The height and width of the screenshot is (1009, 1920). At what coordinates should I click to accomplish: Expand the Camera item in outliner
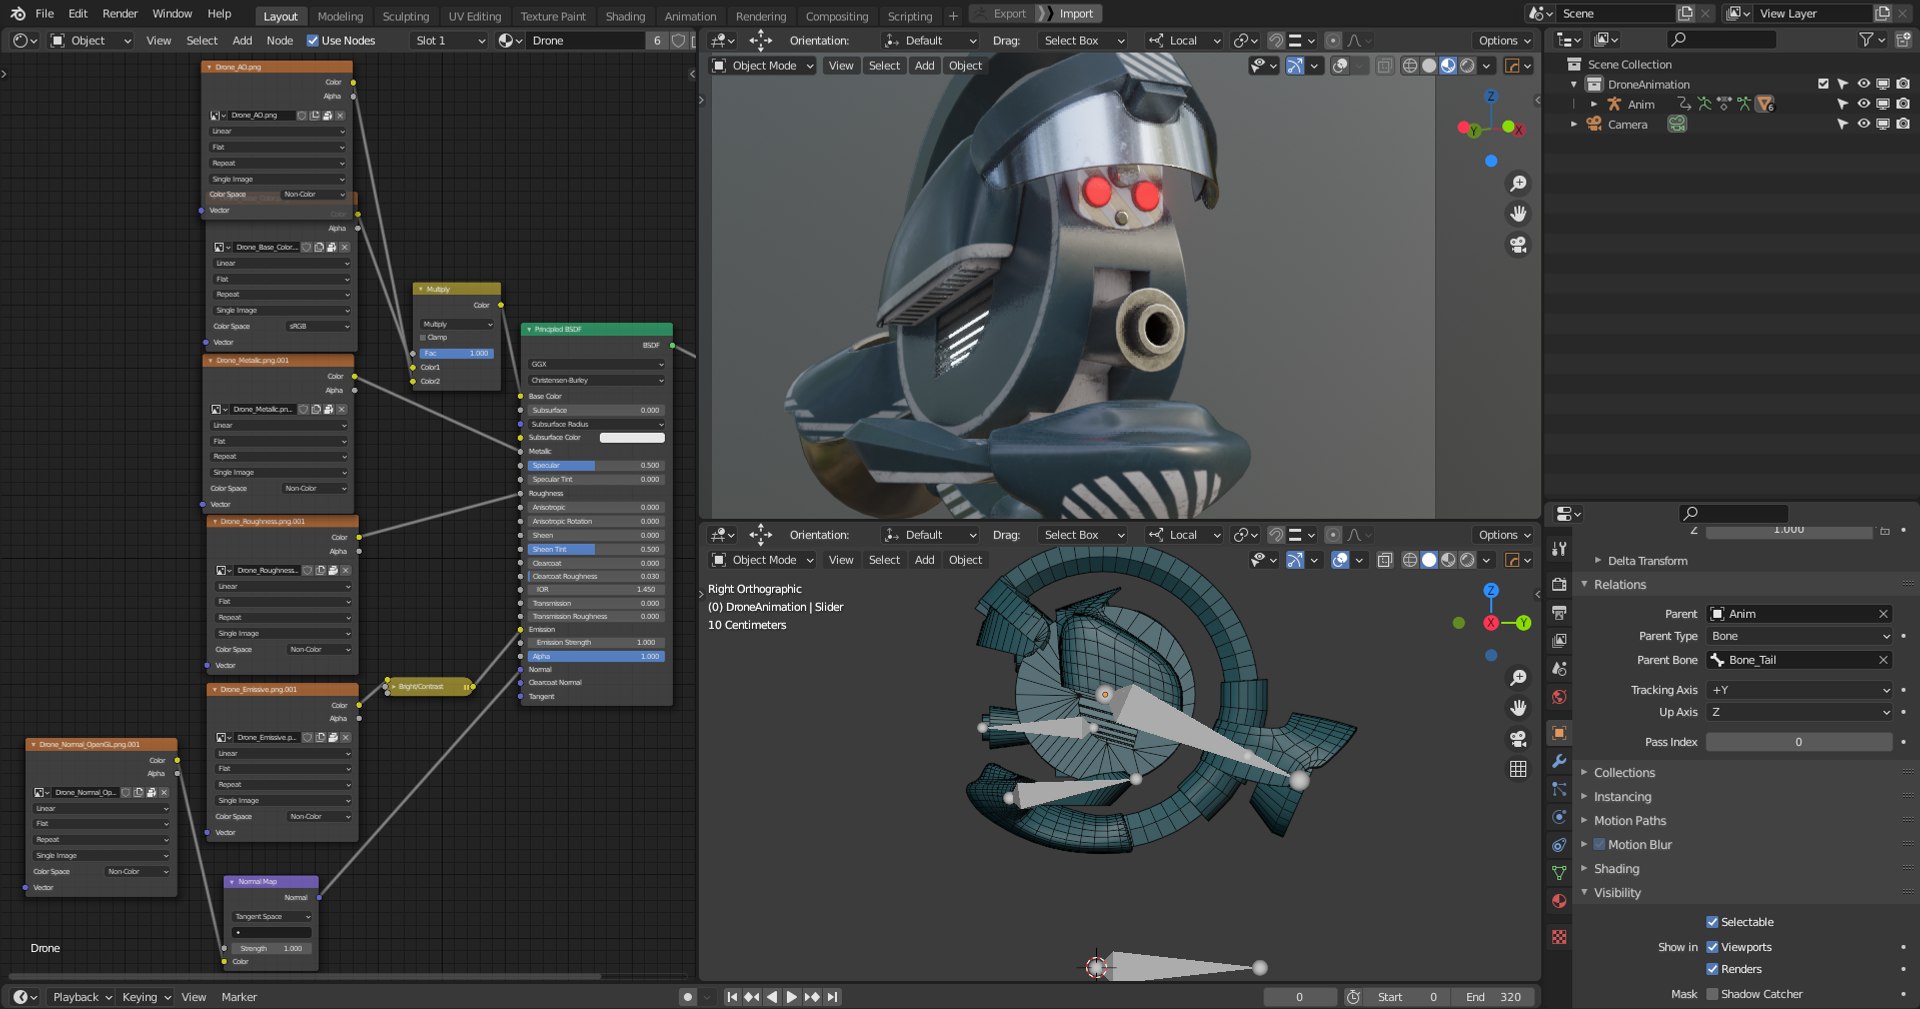pos(1574,124)
